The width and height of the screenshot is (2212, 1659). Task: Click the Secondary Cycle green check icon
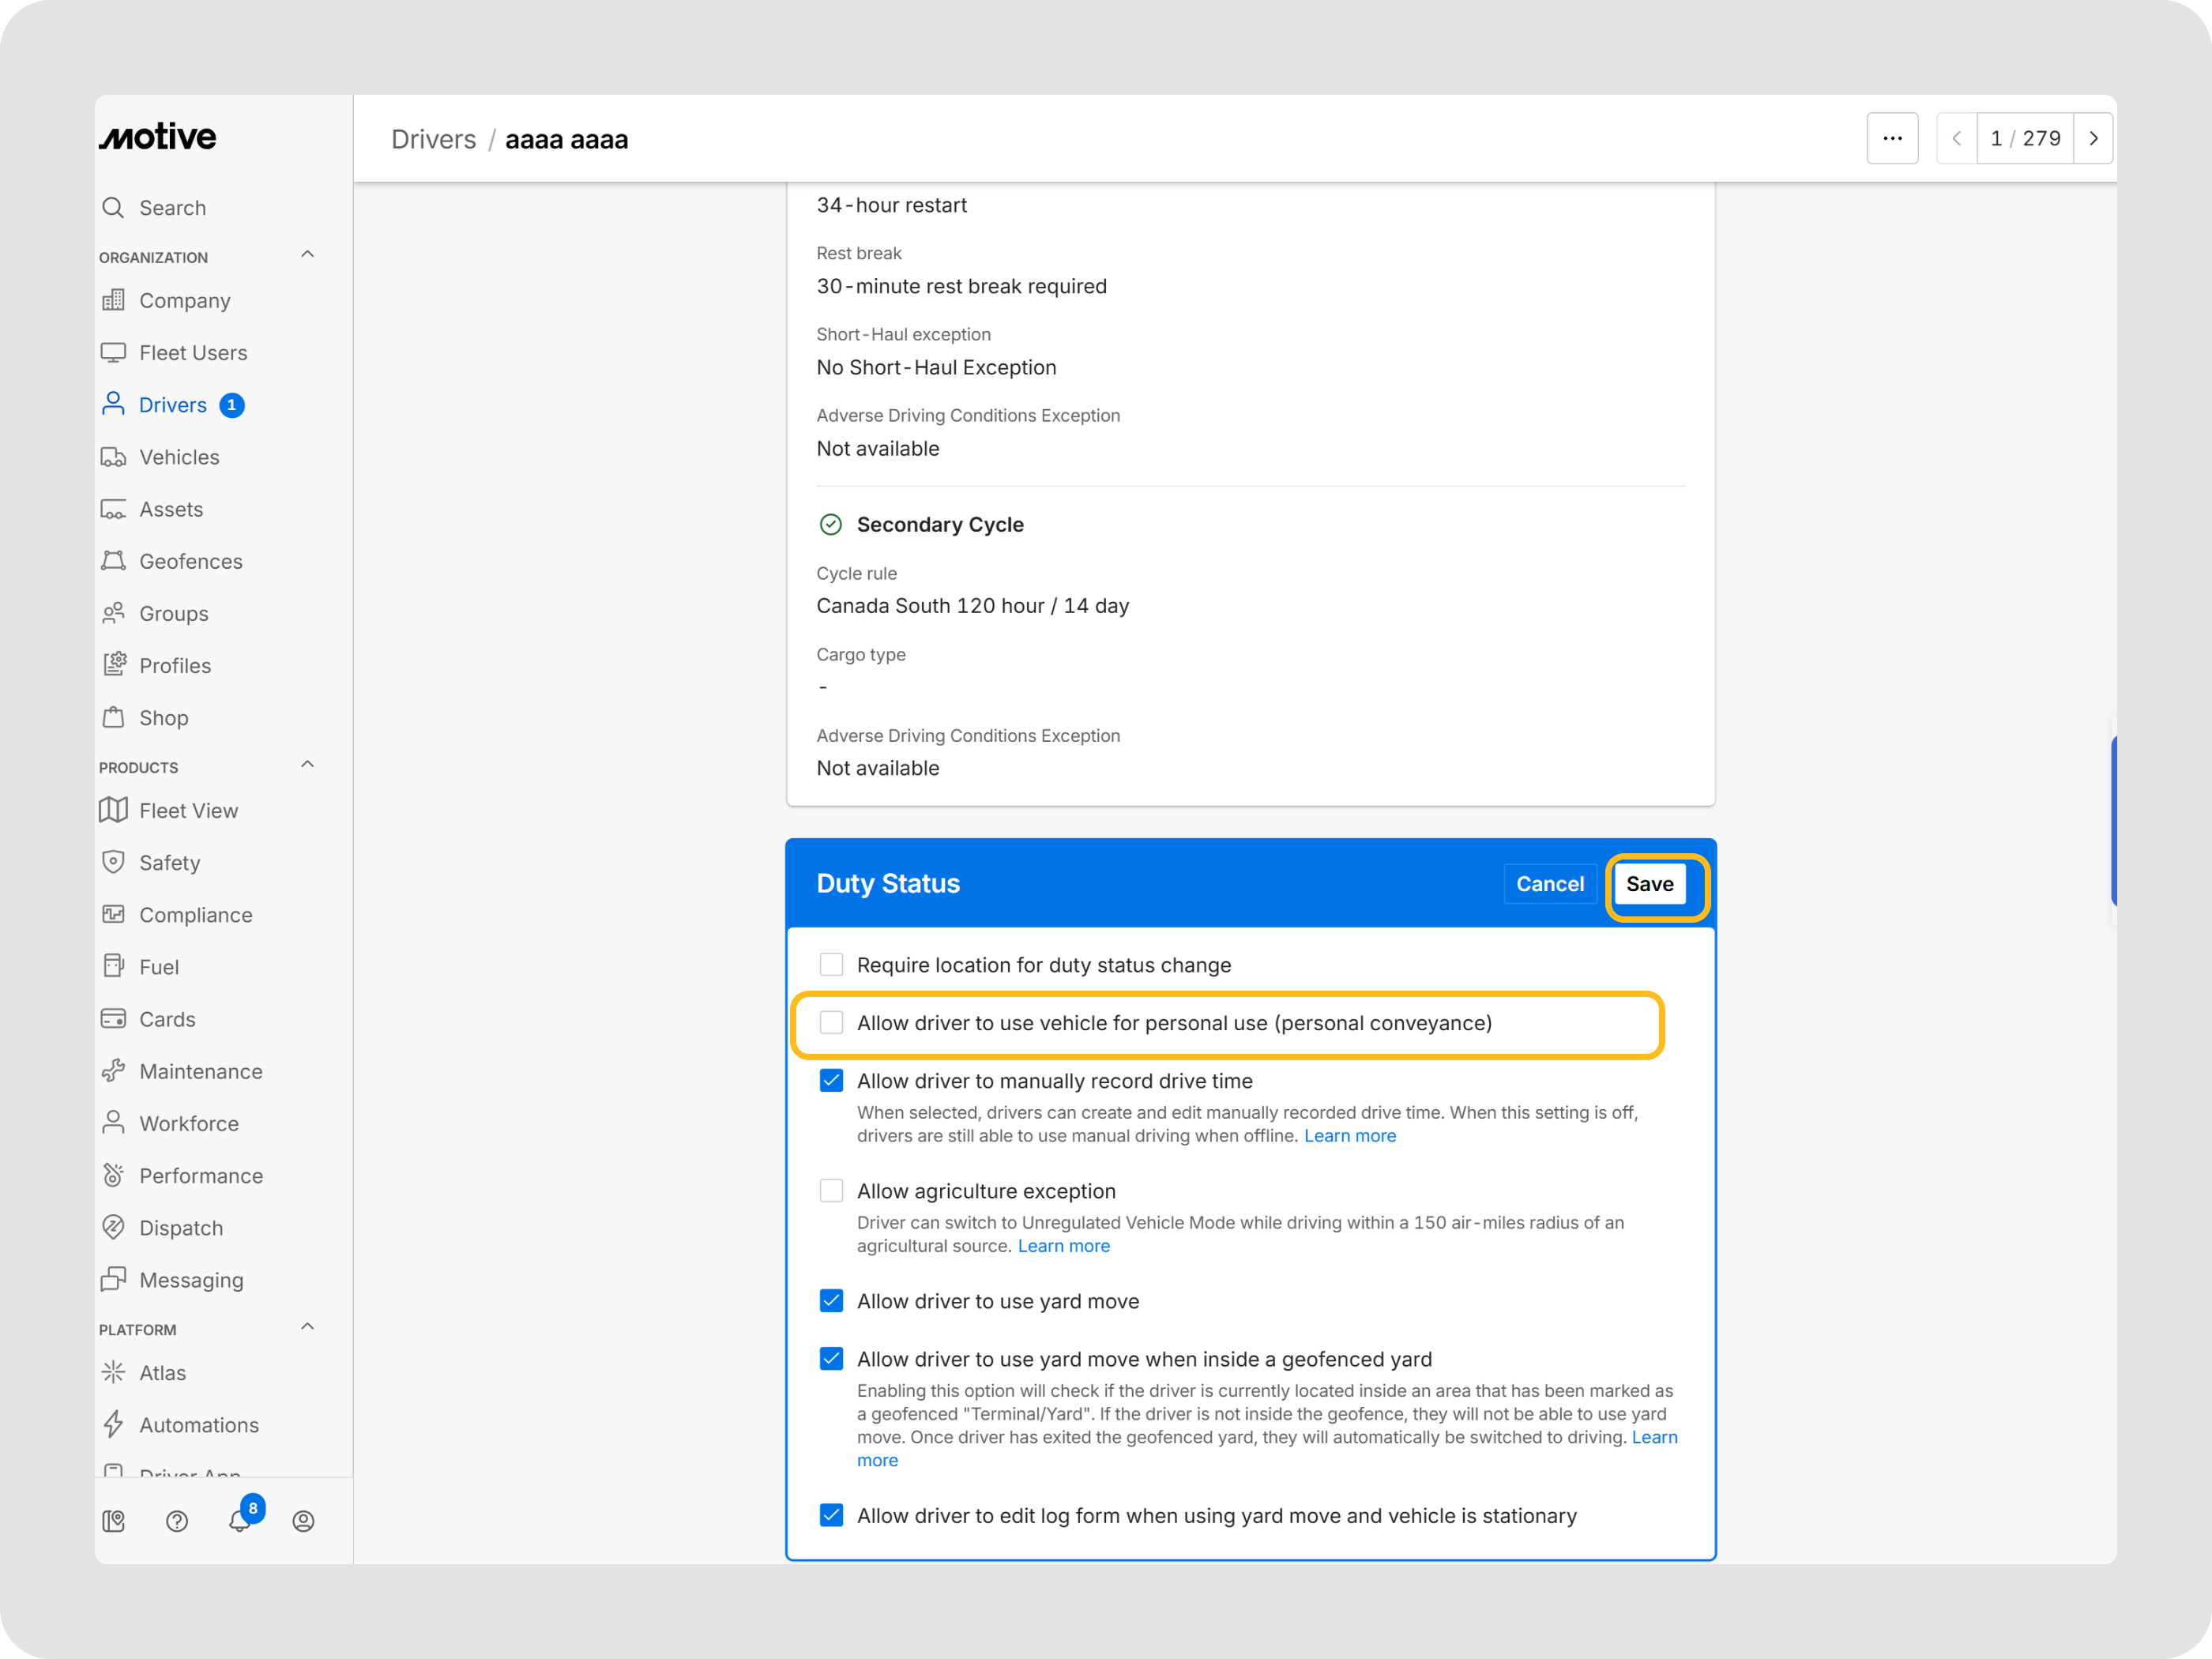[831, 524]
